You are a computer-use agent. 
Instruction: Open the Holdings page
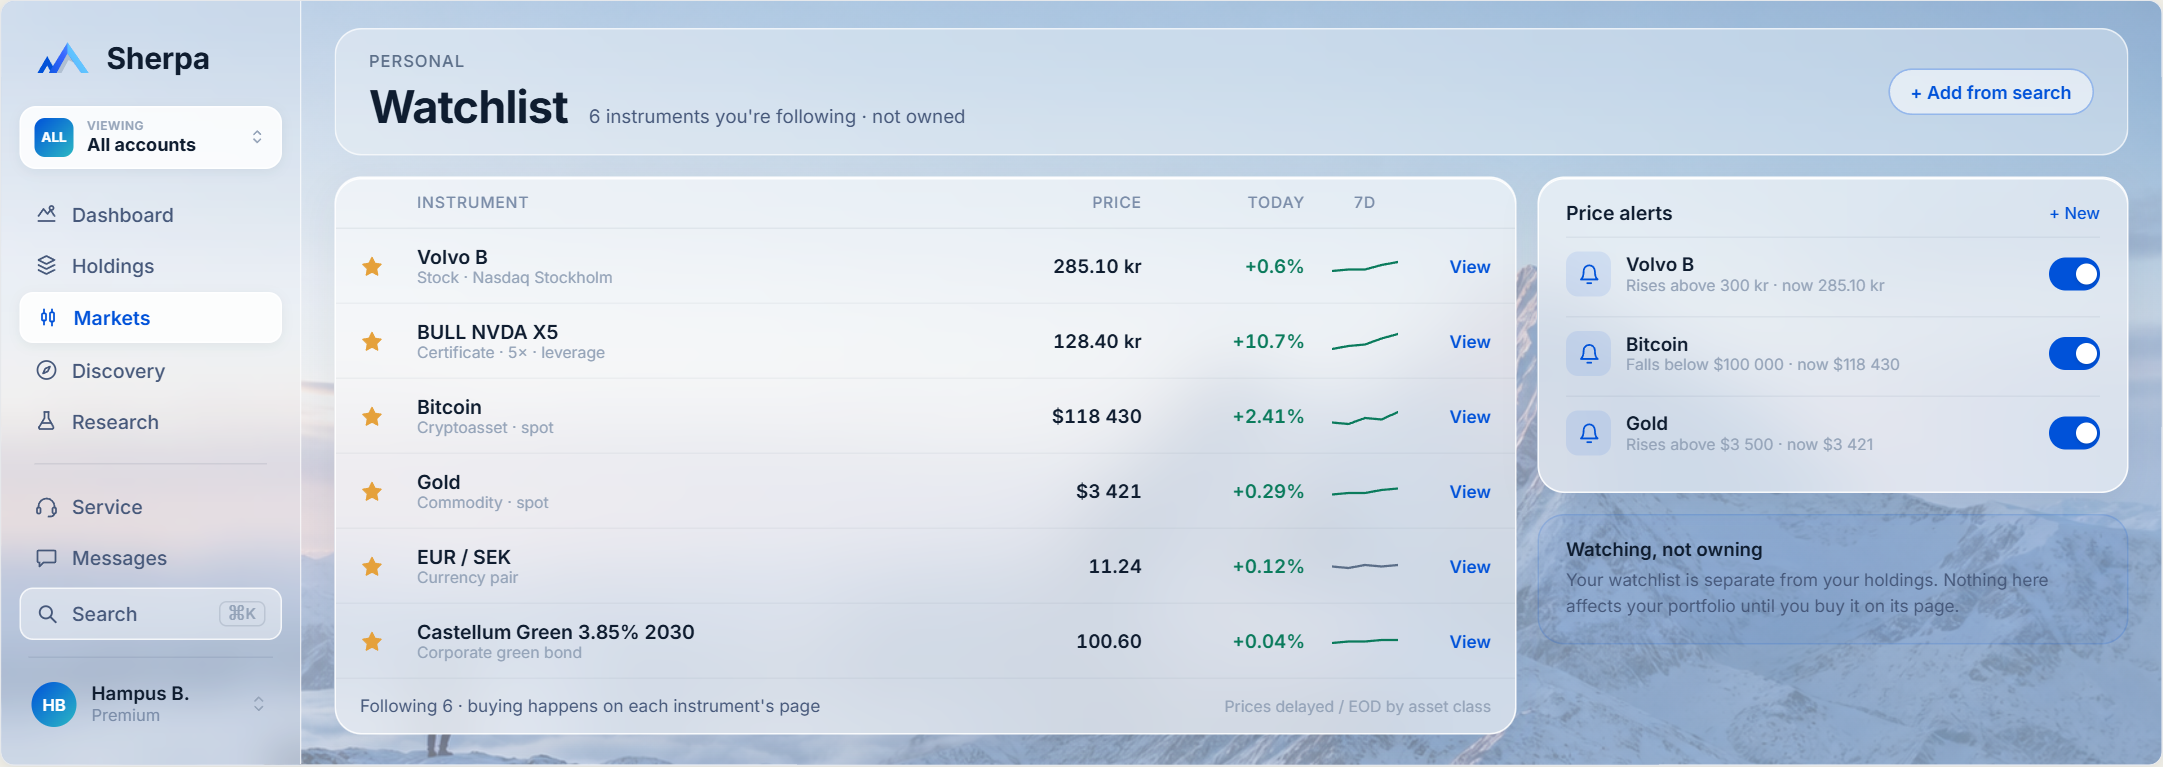click(x=150, y=266)
